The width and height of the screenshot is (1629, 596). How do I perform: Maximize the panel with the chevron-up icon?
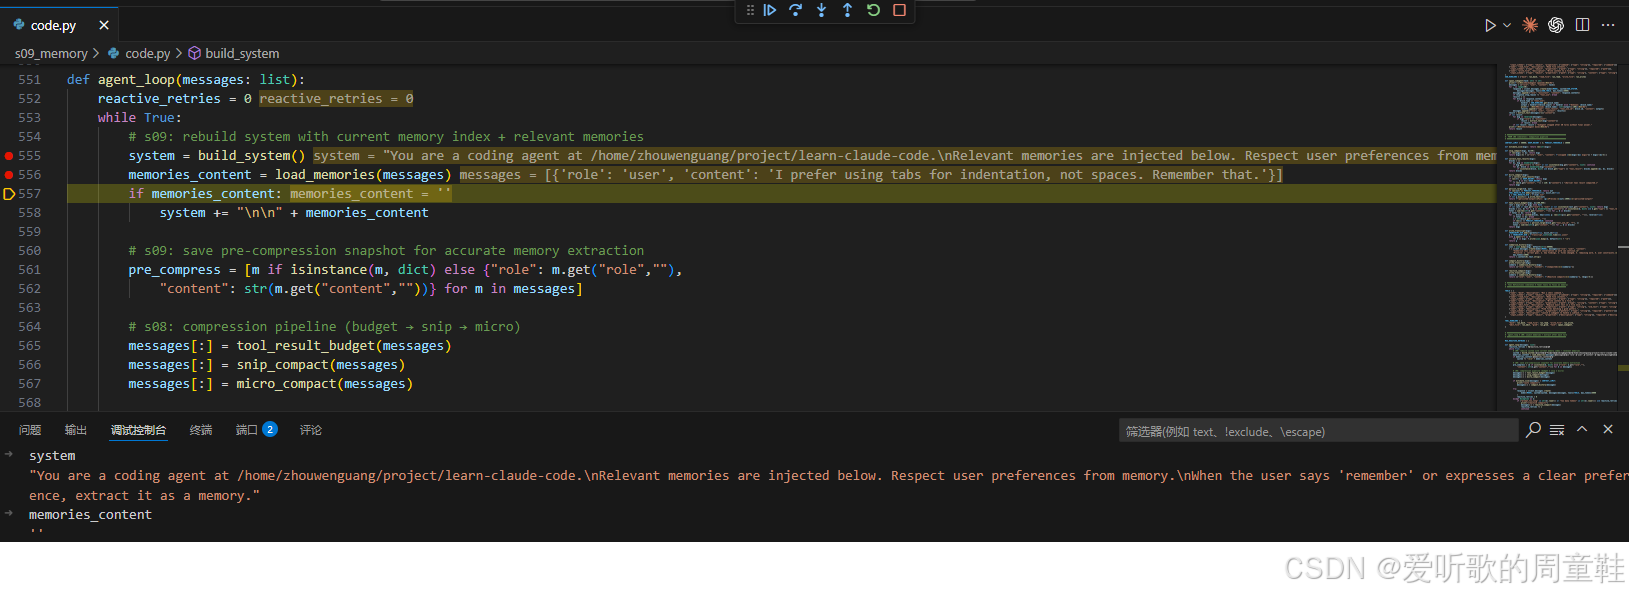pyautogui.click(x=1582, y=429)
